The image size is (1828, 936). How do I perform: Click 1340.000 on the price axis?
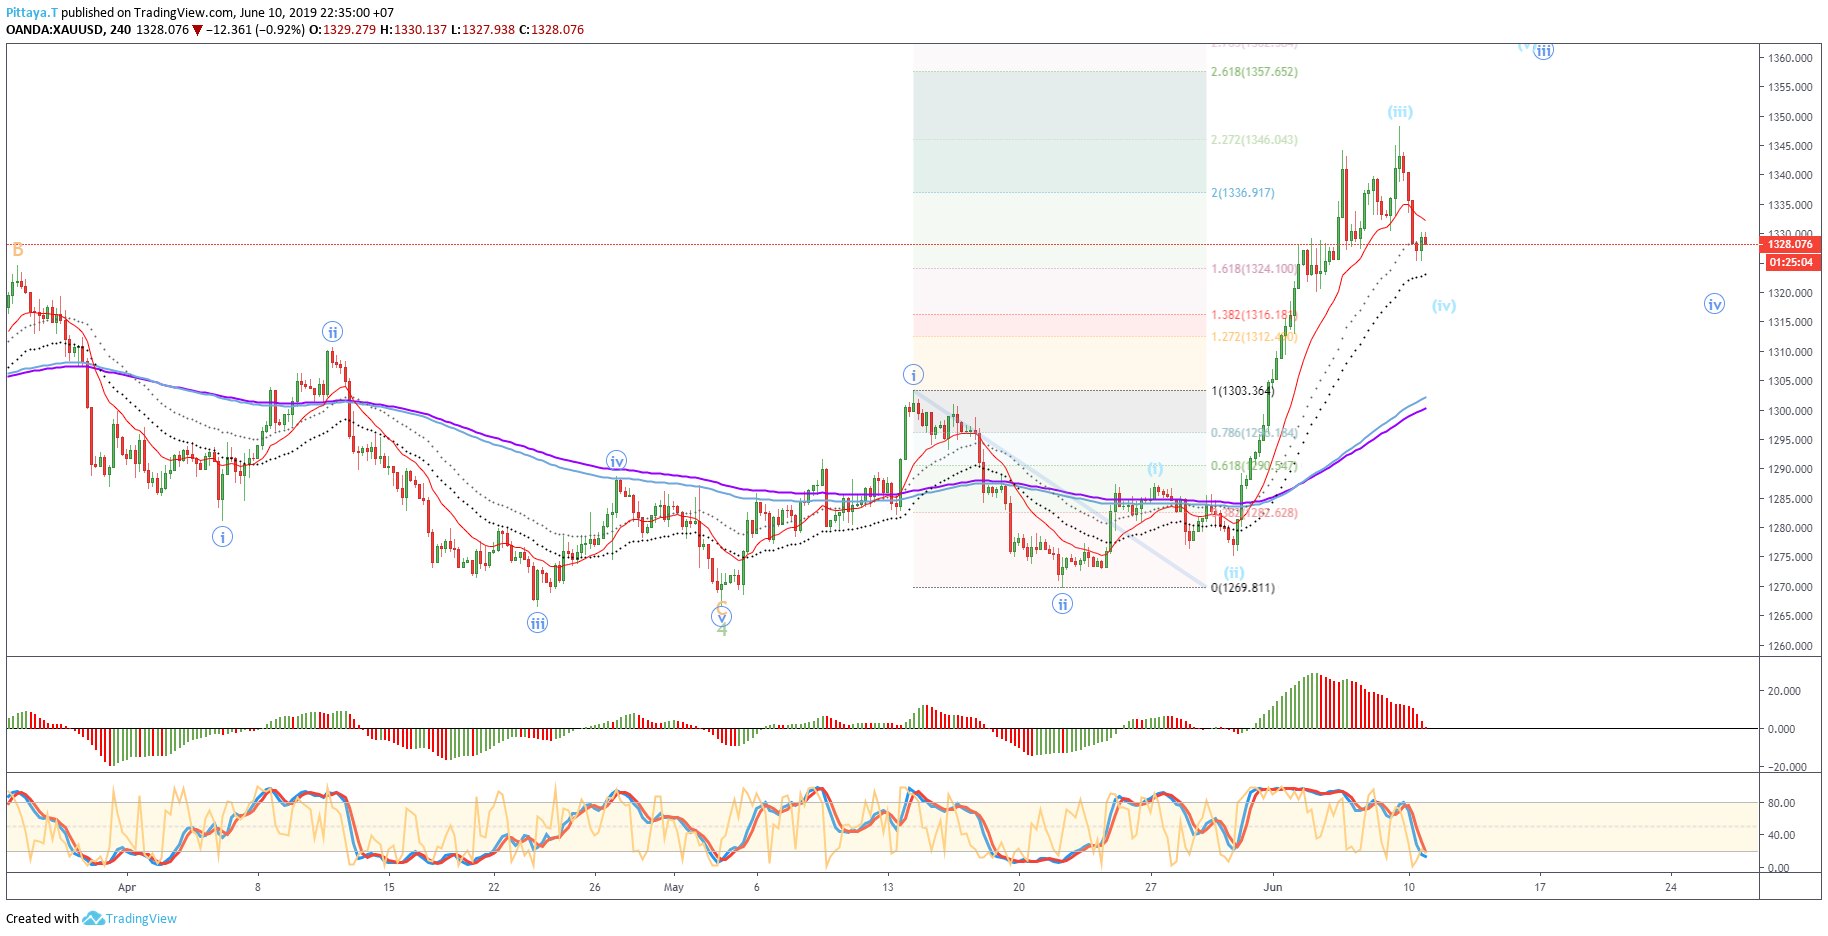(1790, 175)
